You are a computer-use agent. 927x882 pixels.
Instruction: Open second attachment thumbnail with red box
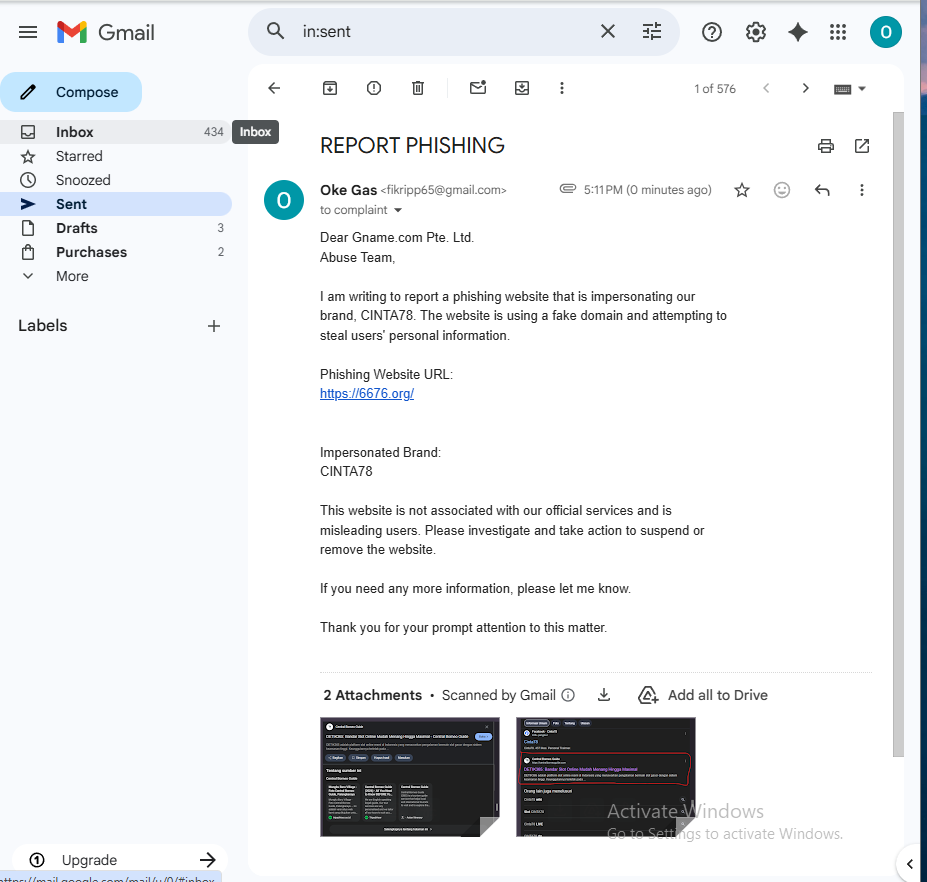coord(605,777)
